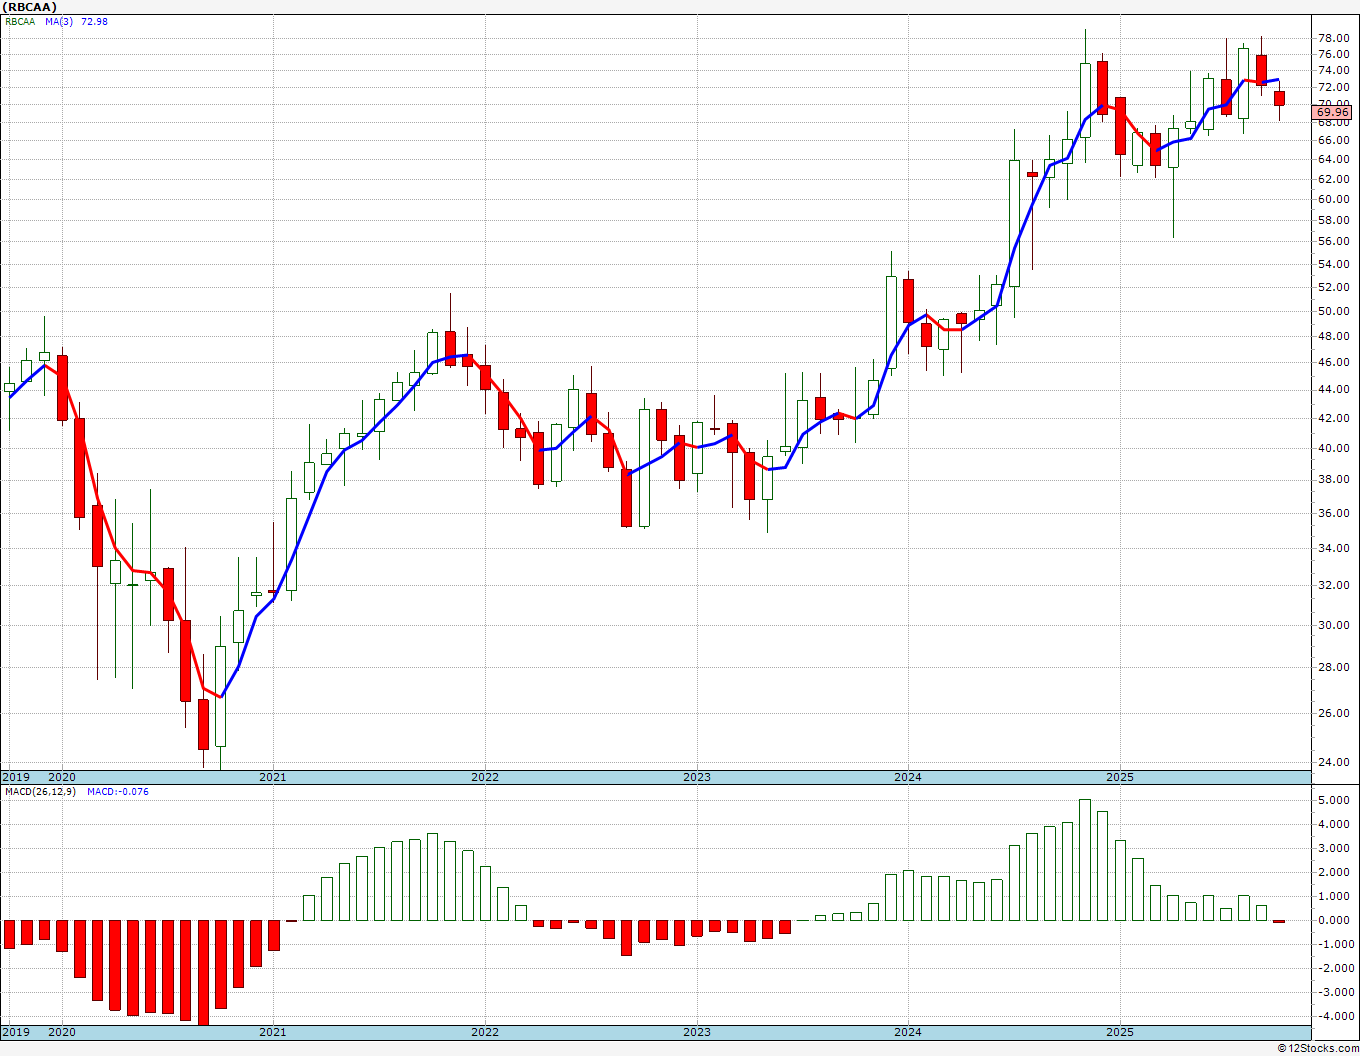The width and height of the screenshot is (1360, 1056).
Task: Select the MACD:-0.076 value label
Action: (x=117, y=792)
